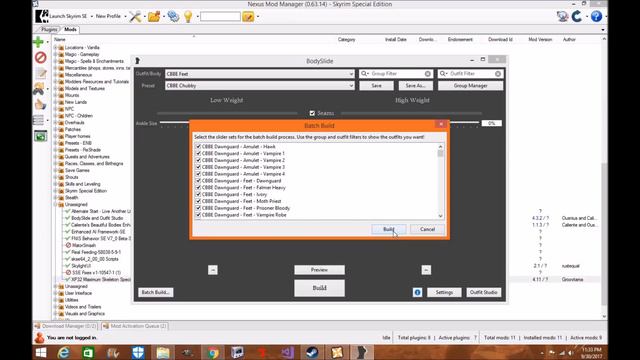Click the game controller categories icon in sidebar
This screenshot has height=360, width=640.
[x=39, y=89]
